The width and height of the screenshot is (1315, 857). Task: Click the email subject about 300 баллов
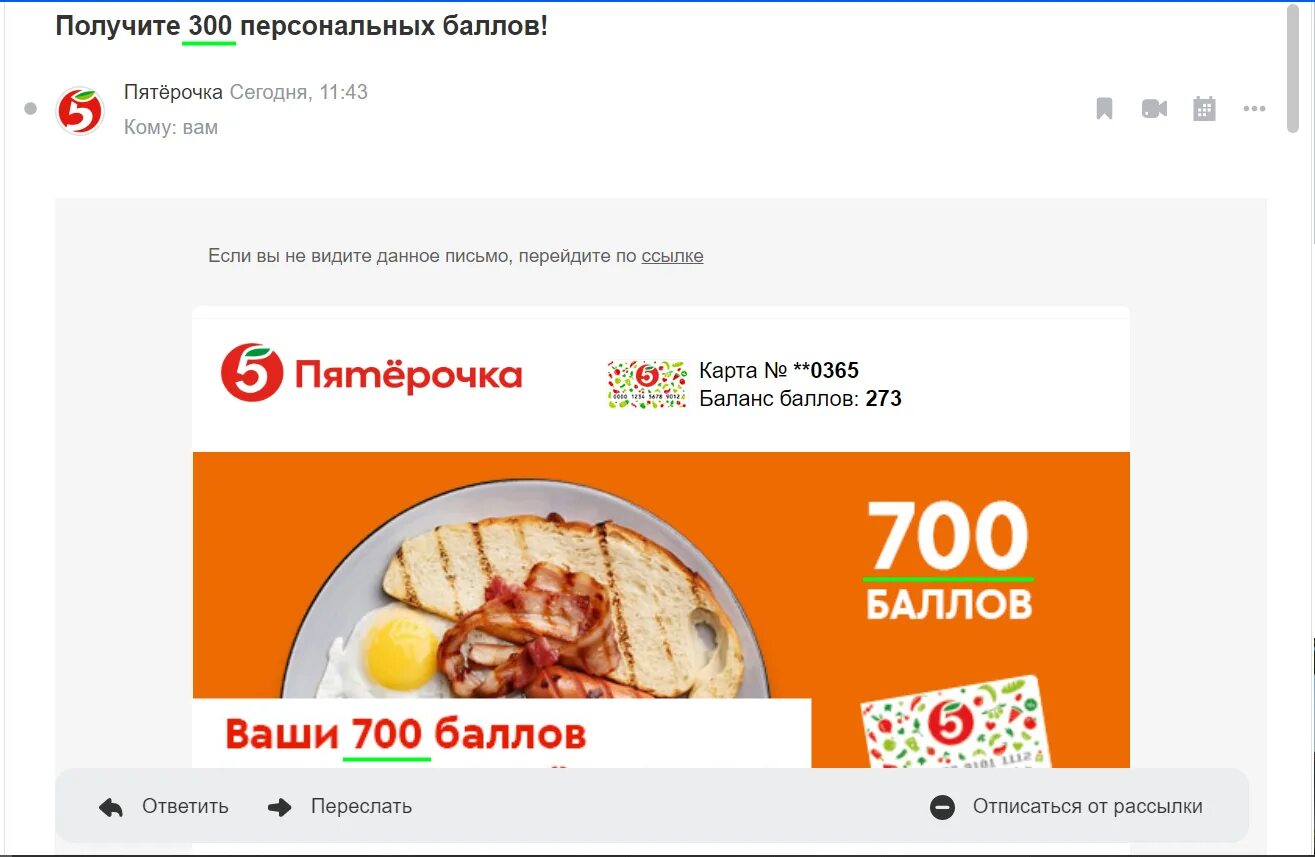[x=302, y=27]
